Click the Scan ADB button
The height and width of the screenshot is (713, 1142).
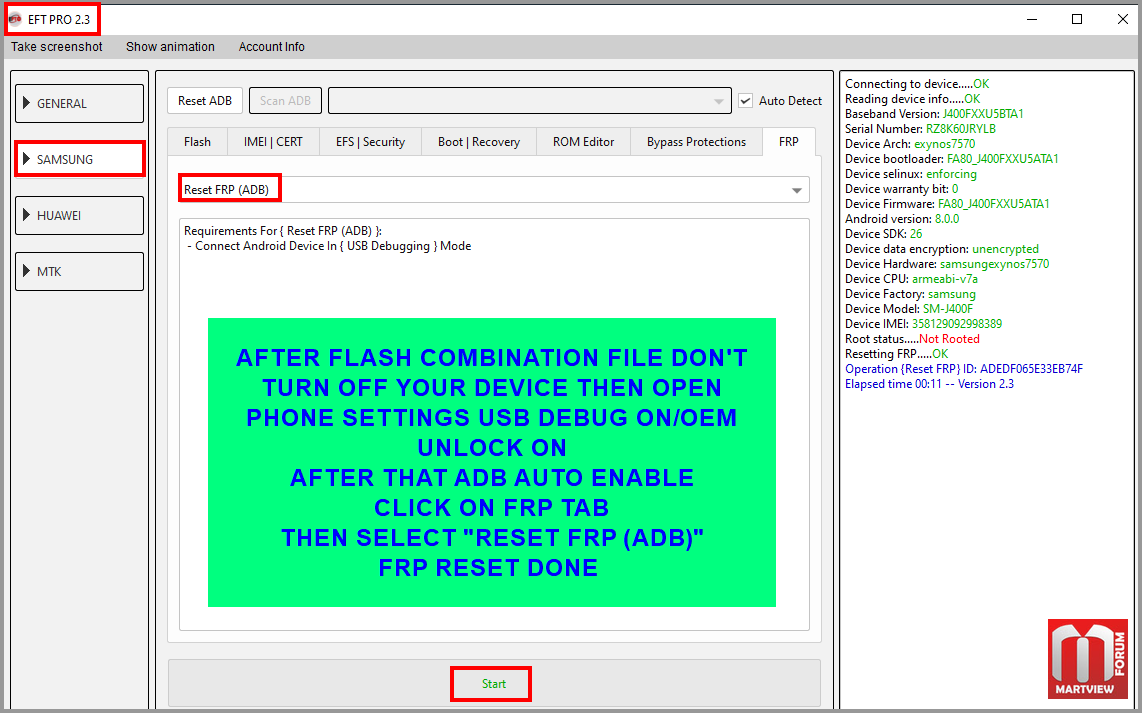click(285, 101)
